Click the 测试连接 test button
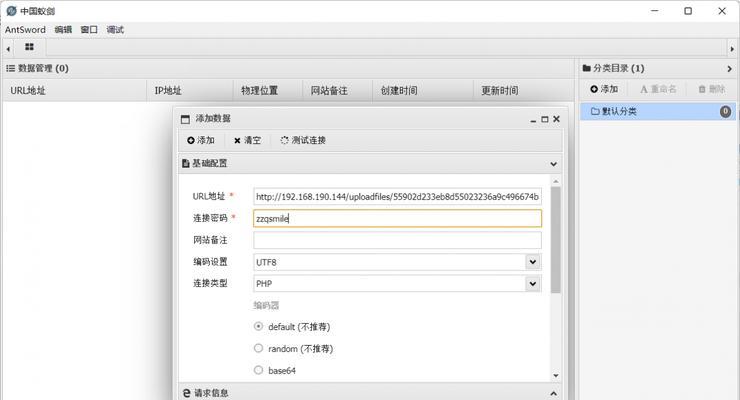This screenshot has height=400, width=740. coord(303,140)
